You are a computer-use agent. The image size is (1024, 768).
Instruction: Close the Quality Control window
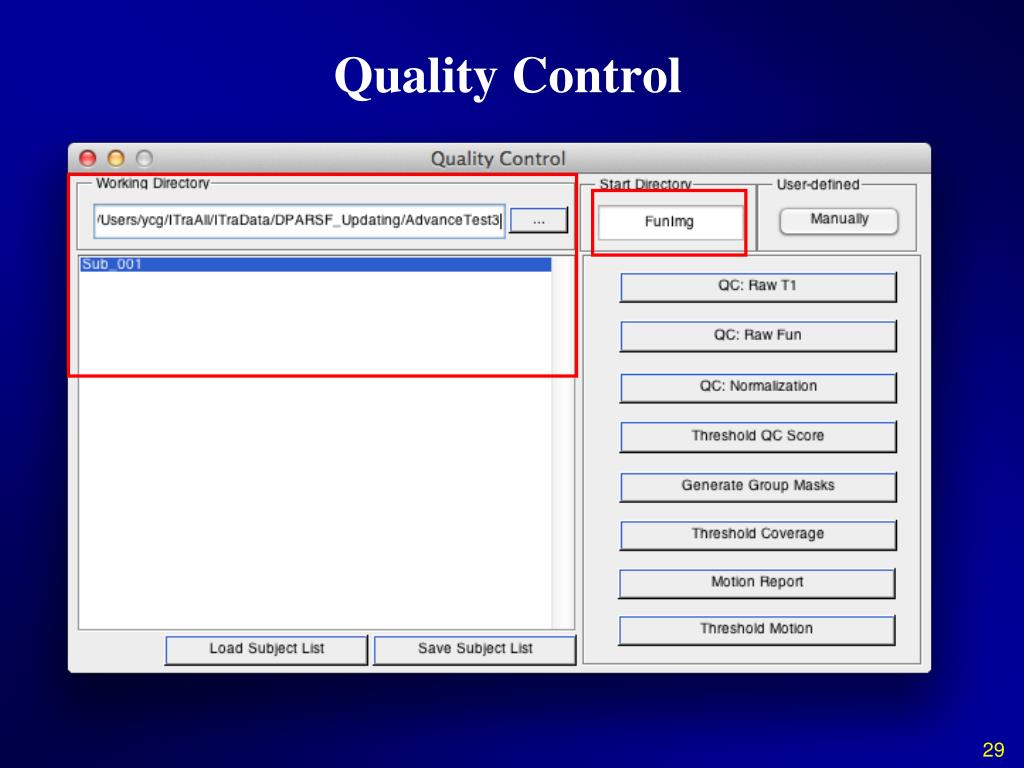pos(88,158)
